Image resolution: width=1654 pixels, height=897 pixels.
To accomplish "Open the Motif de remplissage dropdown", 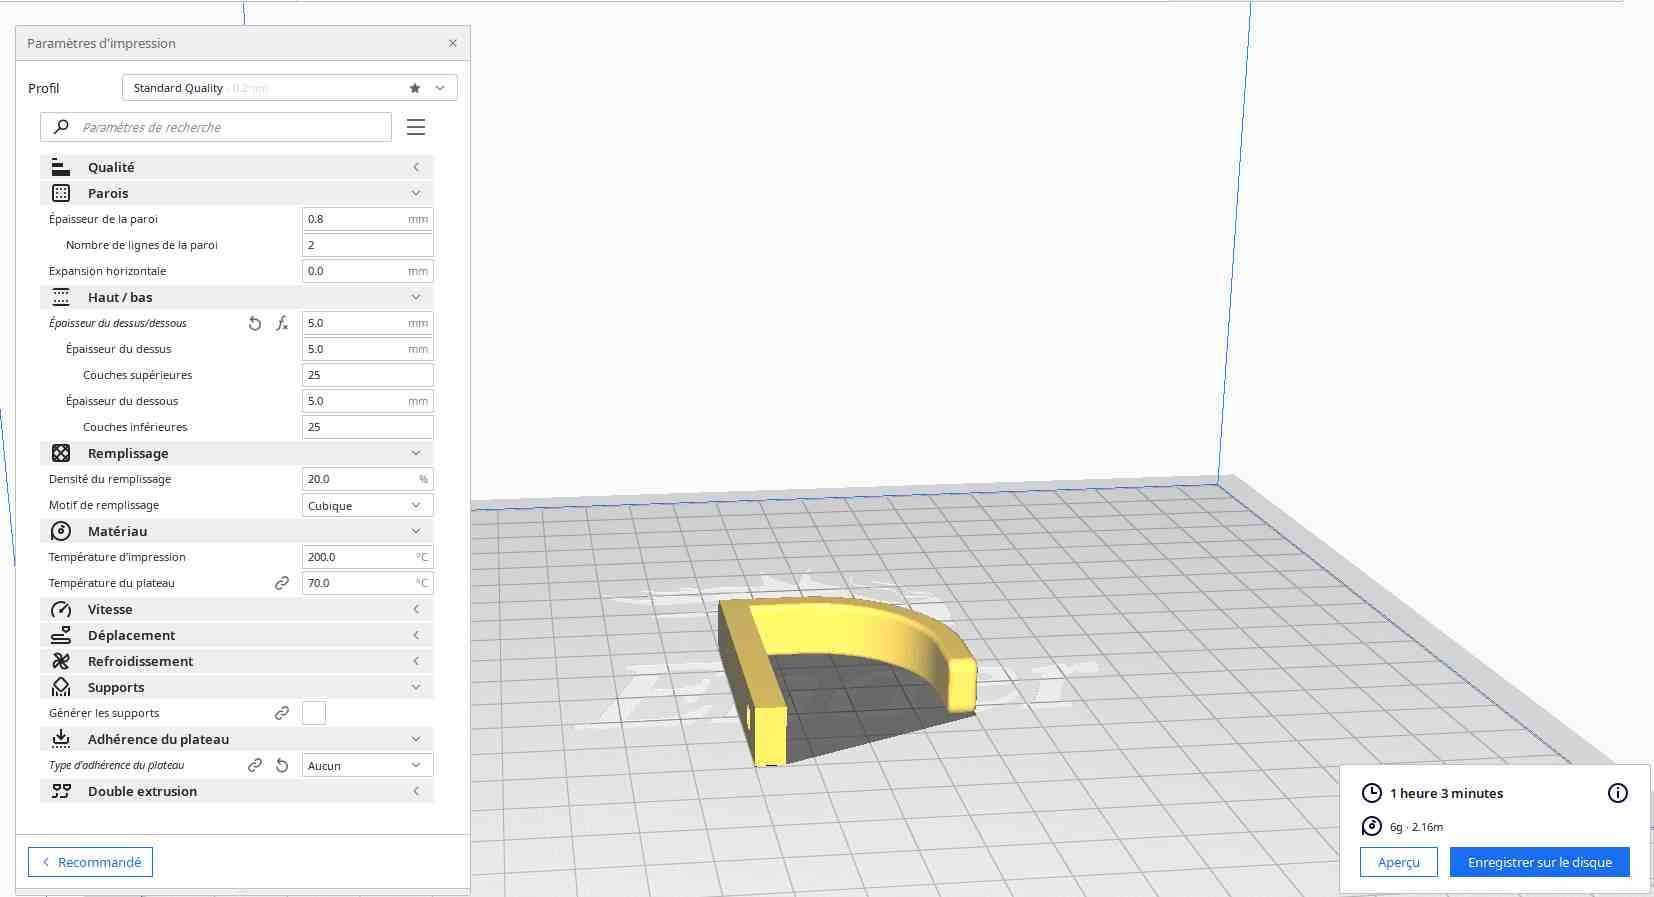I will pos(368,505).
